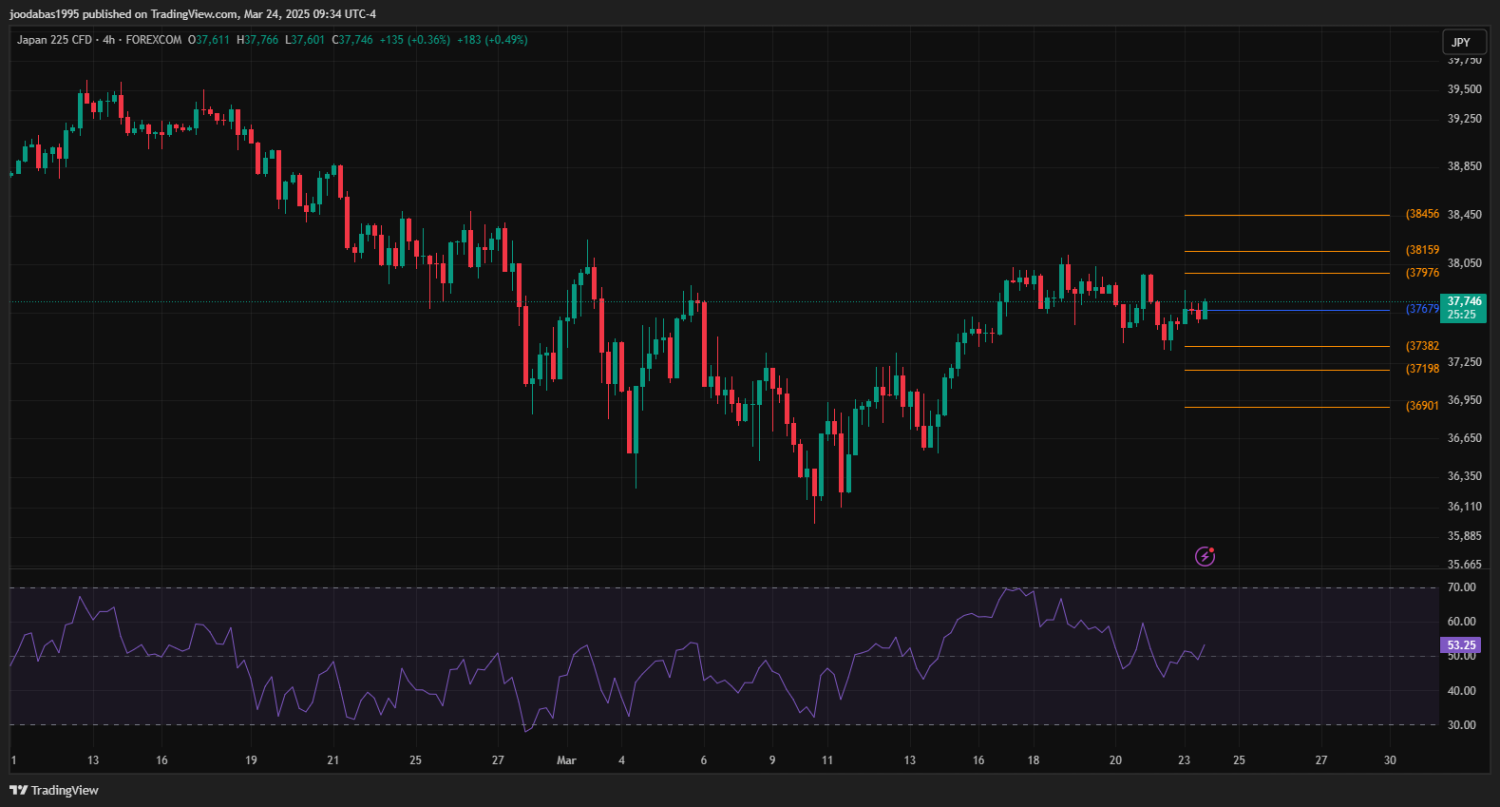Click the blue level label (37679
This screenshot has height=807, width=1500.
click(x=1422, y=310)
